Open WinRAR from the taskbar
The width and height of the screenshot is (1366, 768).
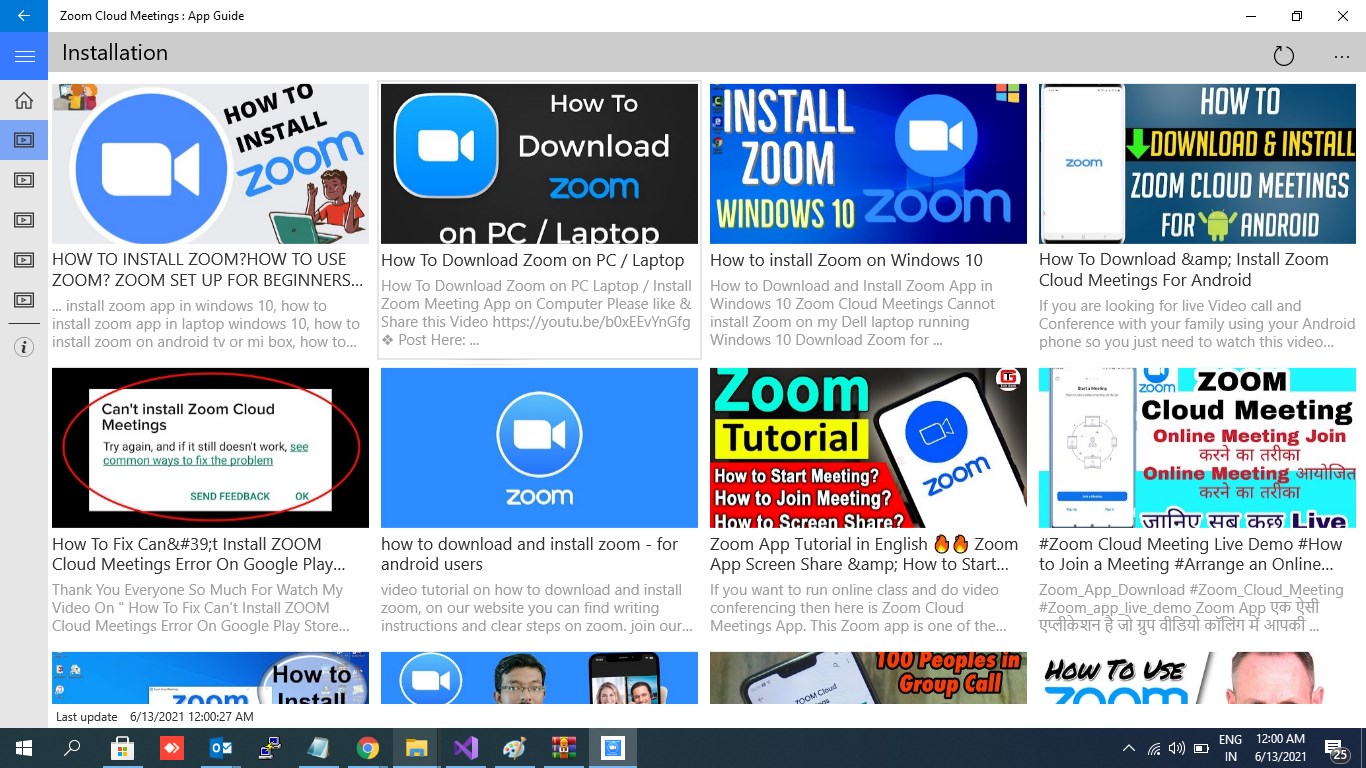click(563, 748)
